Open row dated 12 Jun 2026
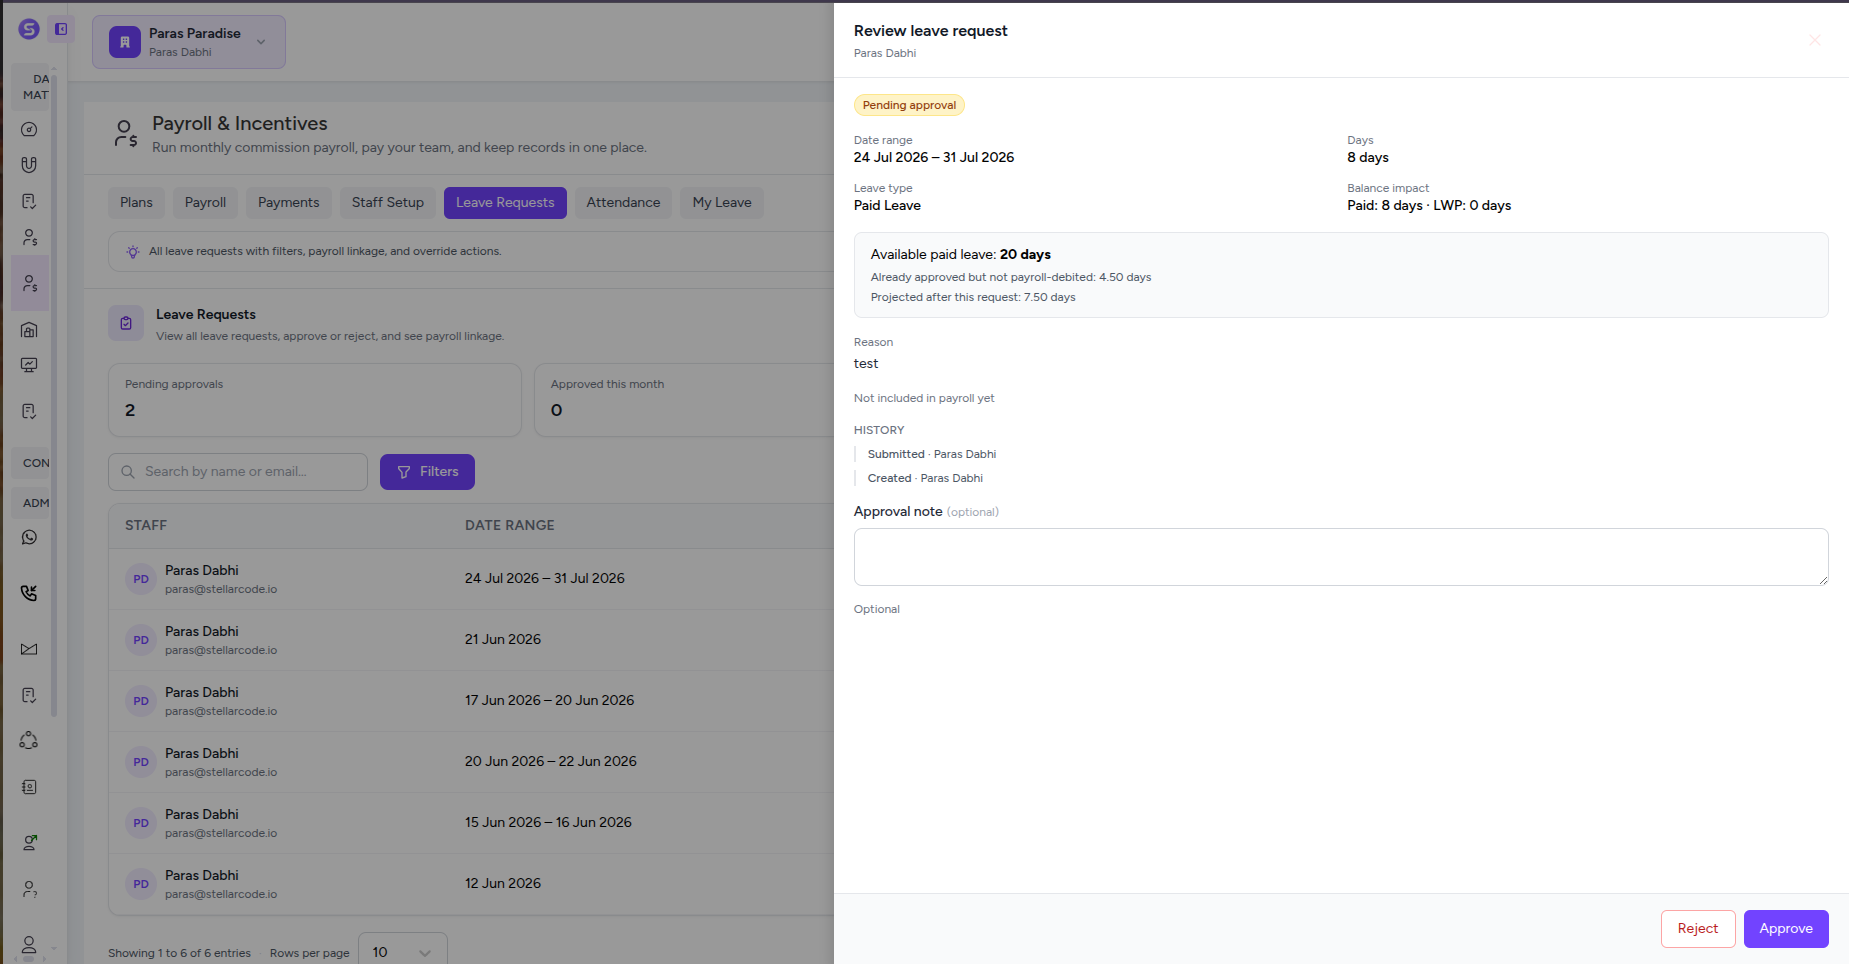 (x=471, y=884)
